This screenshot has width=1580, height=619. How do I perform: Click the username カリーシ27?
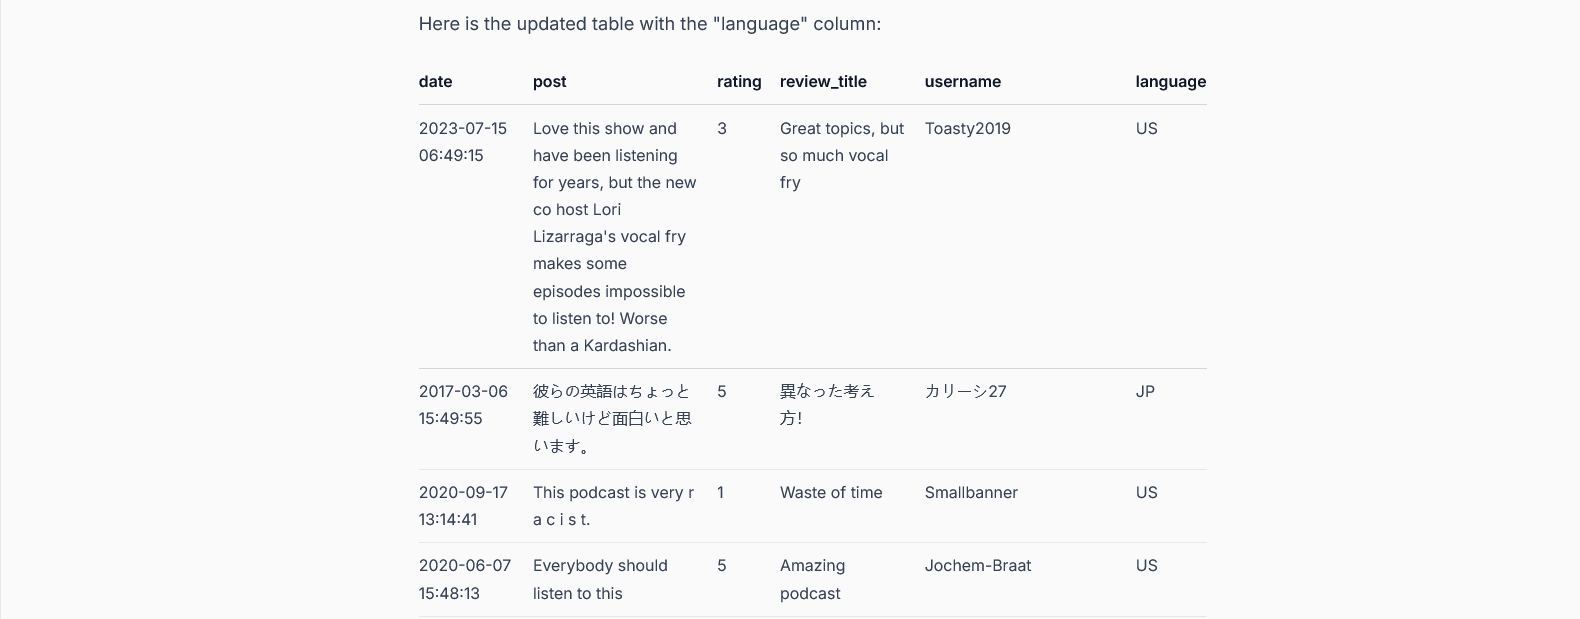(965, 391)
